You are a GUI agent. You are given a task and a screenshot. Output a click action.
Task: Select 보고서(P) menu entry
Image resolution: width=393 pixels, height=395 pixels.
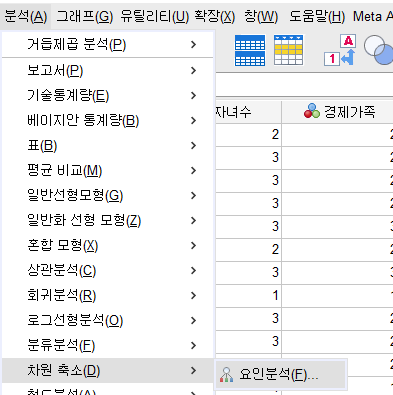pos(107,70)
